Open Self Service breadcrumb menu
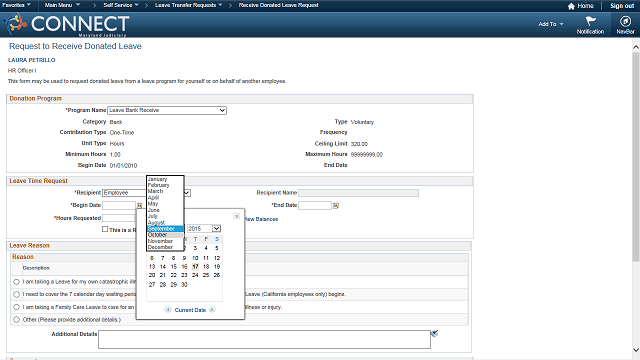640x360 pixels. coord(121,5)
